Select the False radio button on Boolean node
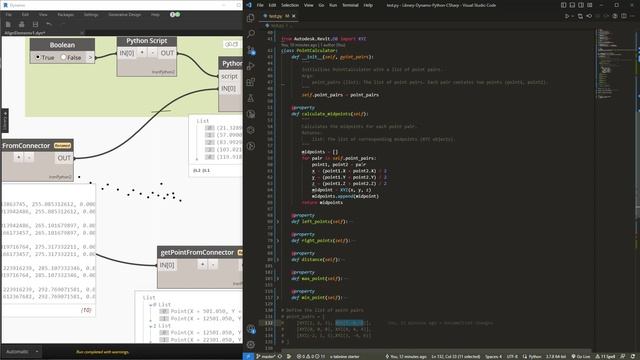 (63, 57)
